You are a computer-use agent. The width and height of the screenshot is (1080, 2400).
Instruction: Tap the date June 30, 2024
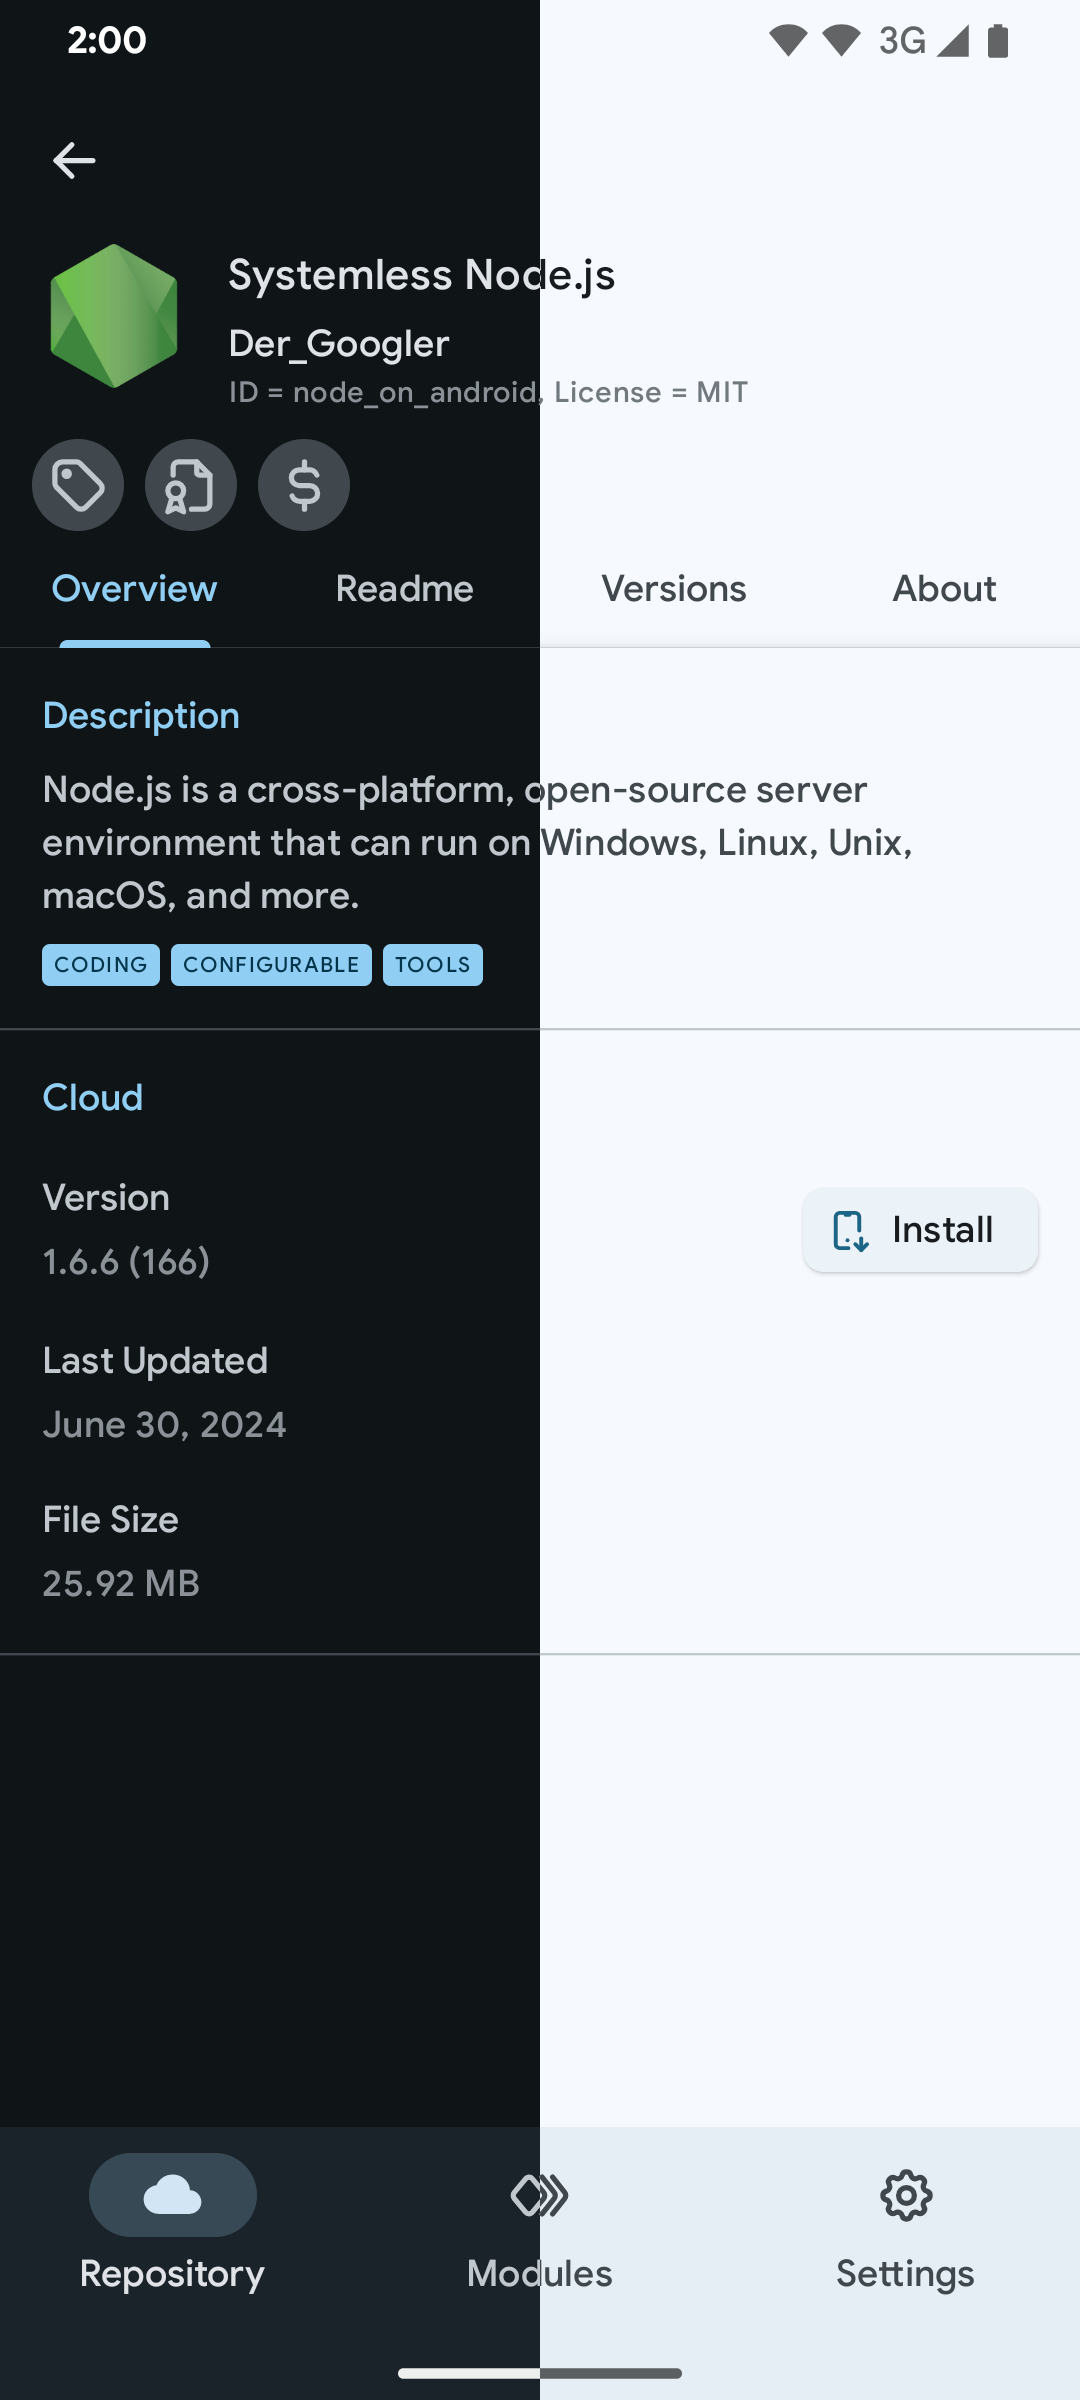164,1425
